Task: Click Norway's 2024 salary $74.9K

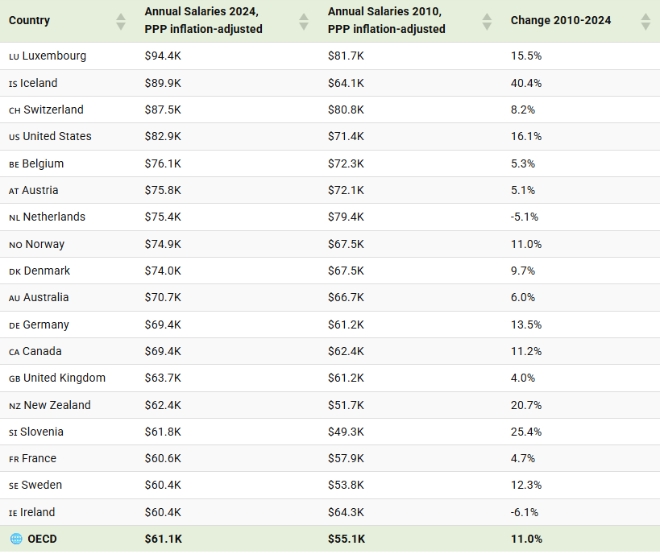Action: 162,244
